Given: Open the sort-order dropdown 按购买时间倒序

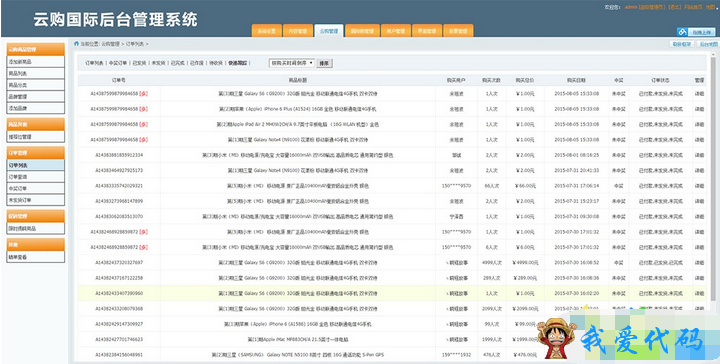Looking at the screenshot, I should click(292, 63).
